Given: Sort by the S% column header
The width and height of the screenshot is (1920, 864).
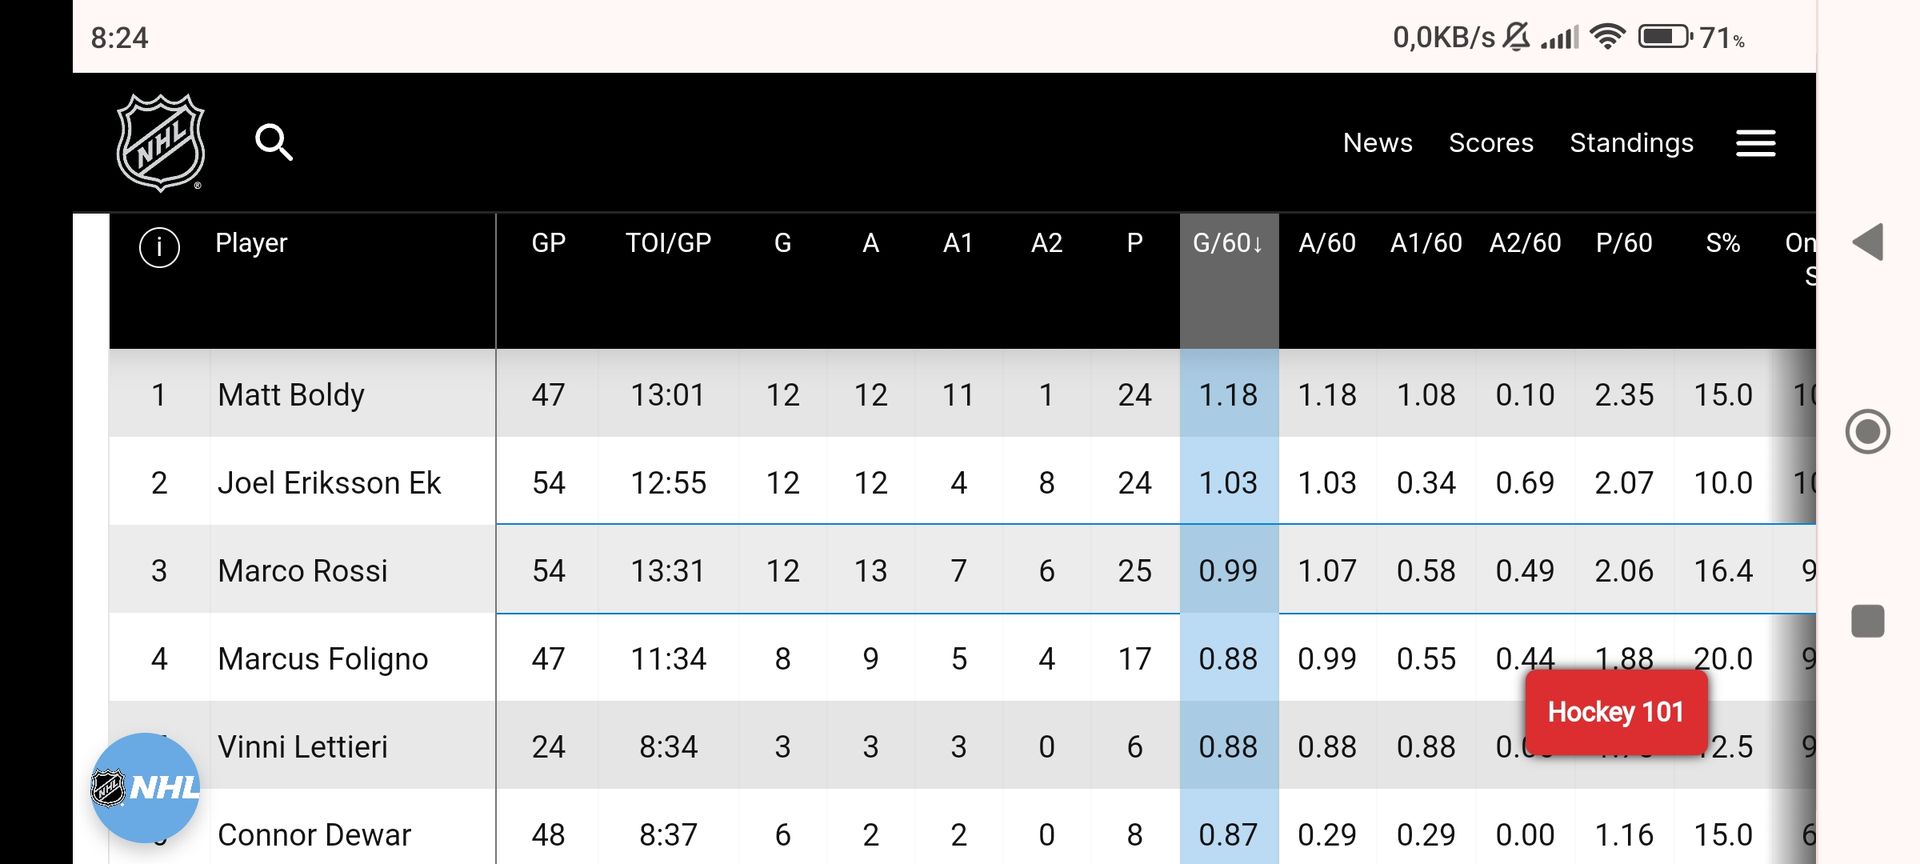Looking at the screenshot, I should click(x=1722, y=244).
